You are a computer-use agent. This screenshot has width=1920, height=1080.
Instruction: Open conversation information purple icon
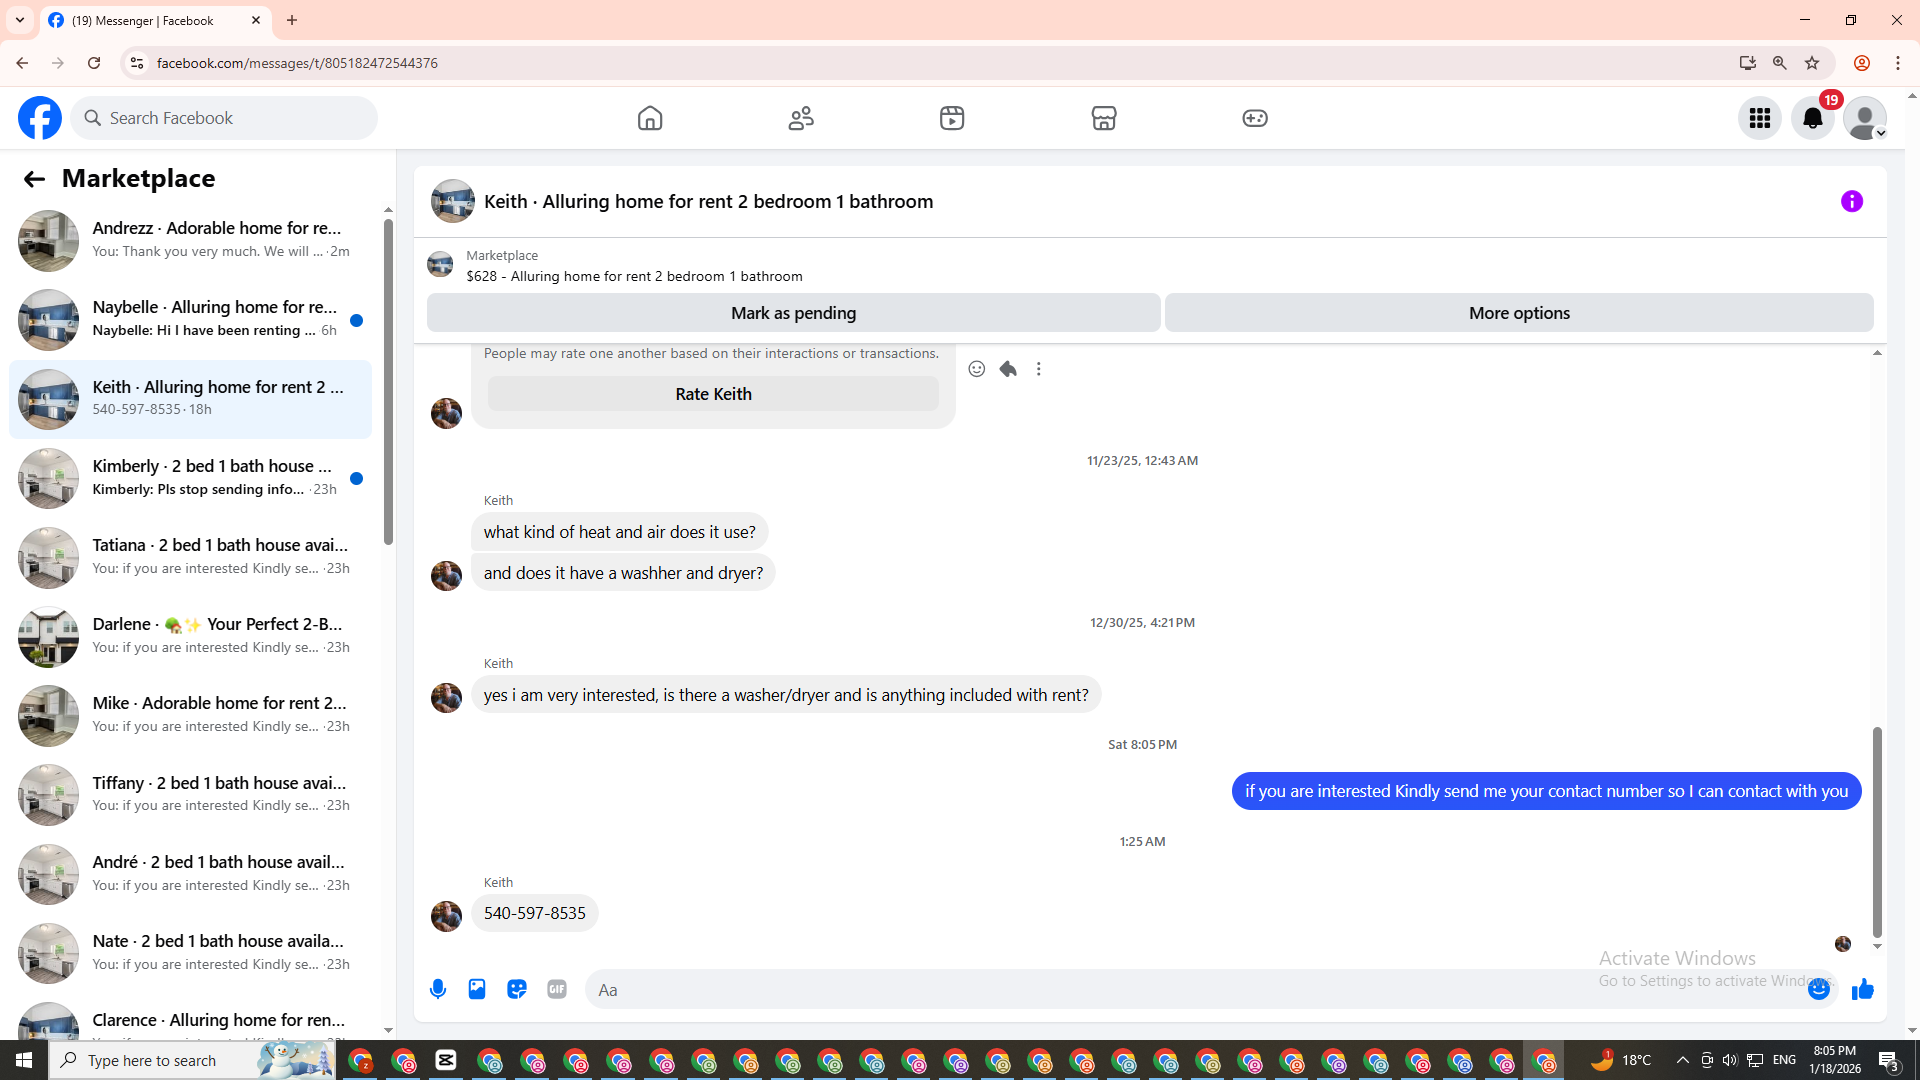tap(1851, 201)
